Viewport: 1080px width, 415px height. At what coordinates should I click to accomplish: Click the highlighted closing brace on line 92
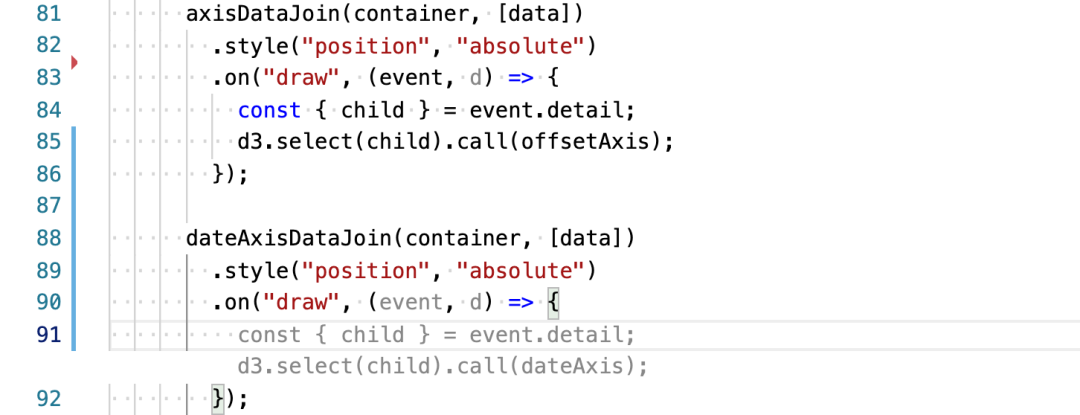tap(218, 399)
